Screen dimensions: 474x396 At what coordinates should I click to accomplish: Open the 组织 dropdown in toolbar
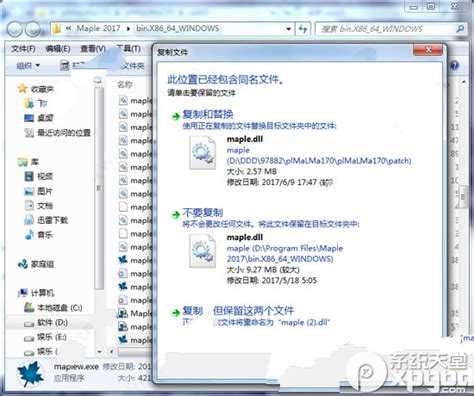28,65
